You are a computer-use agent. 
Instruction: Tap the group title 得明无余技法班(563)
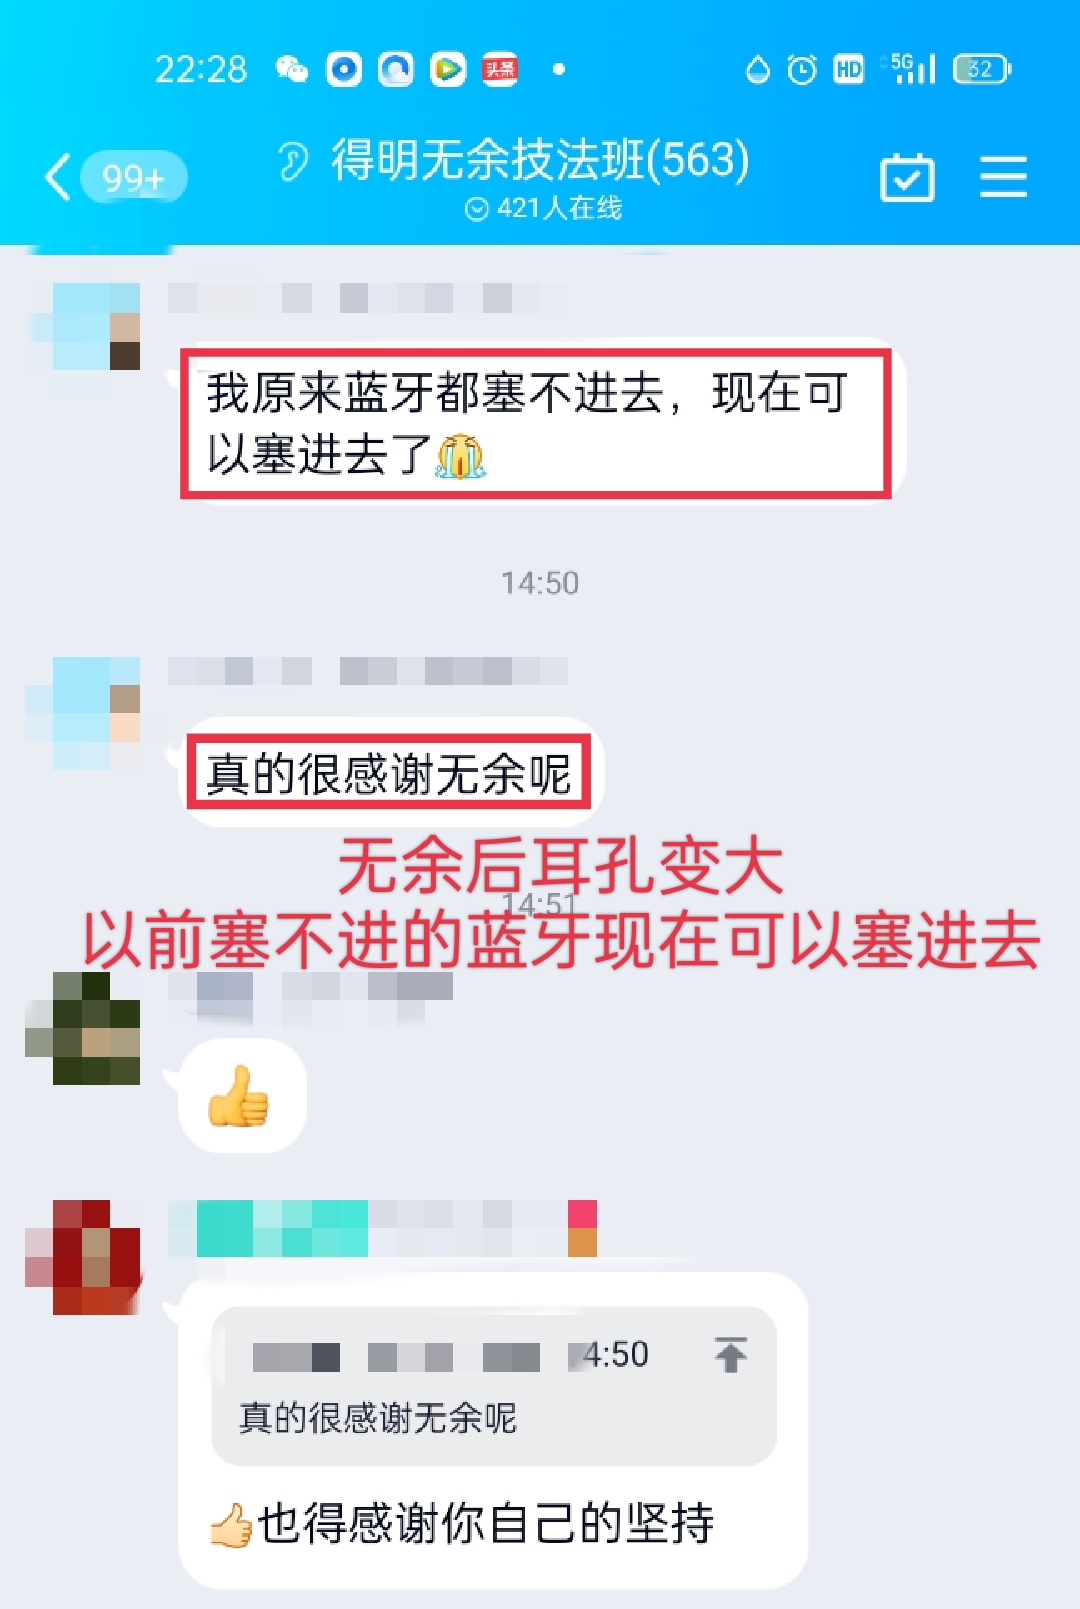540,160
